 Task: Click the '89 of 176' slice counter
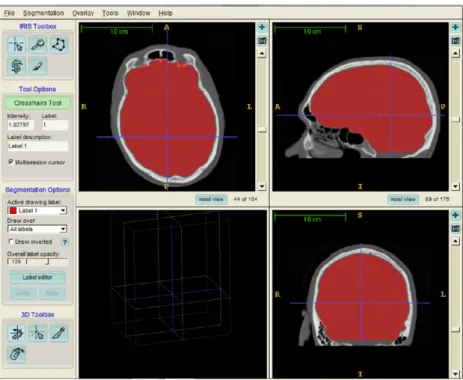[437, 199]
